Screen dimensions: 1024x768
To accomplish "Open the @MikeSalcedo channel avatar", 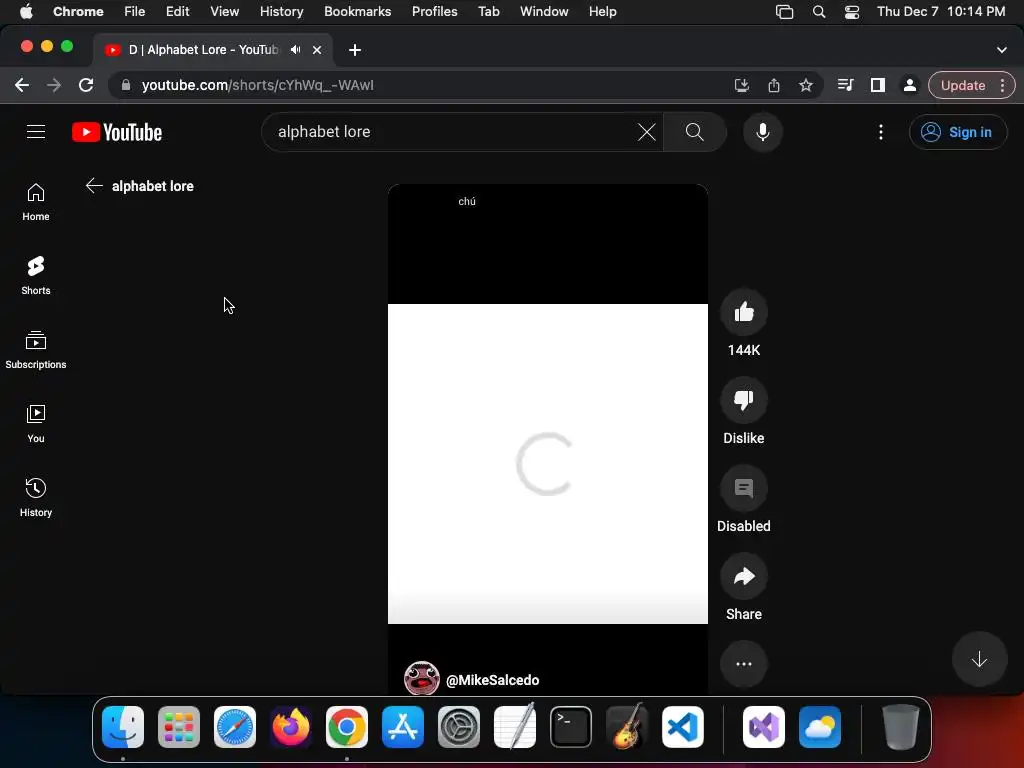I will point(422,679).
